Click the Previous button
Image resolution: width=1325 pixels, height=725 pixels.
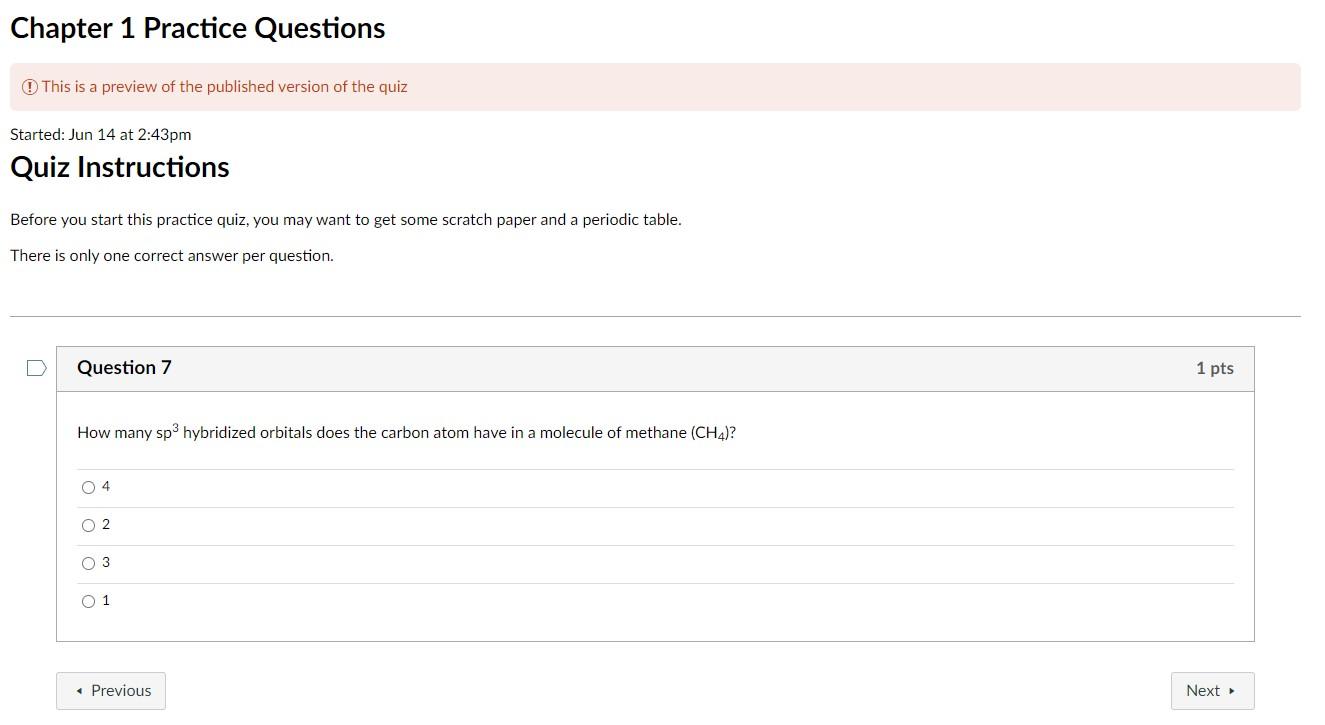111,690
